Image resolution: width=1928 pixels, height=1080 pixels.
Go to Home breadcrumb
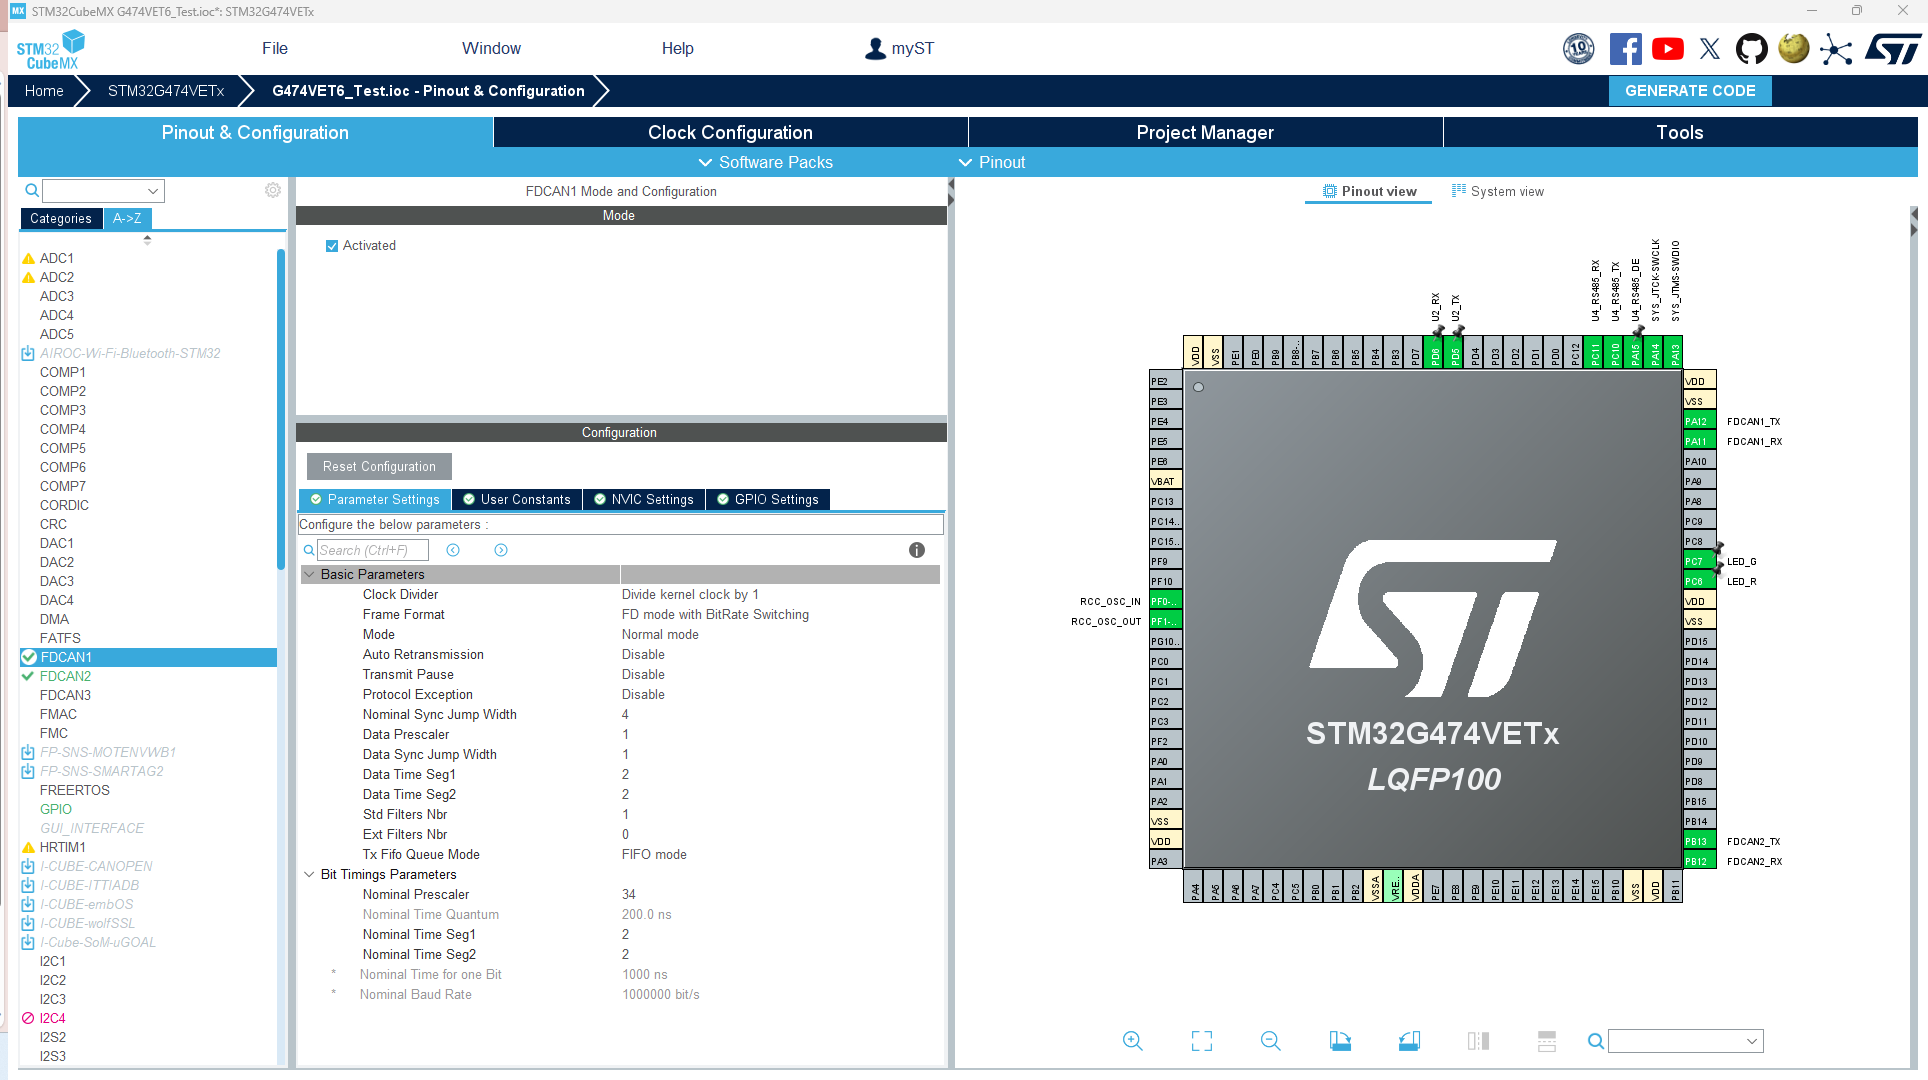point(44,91)
